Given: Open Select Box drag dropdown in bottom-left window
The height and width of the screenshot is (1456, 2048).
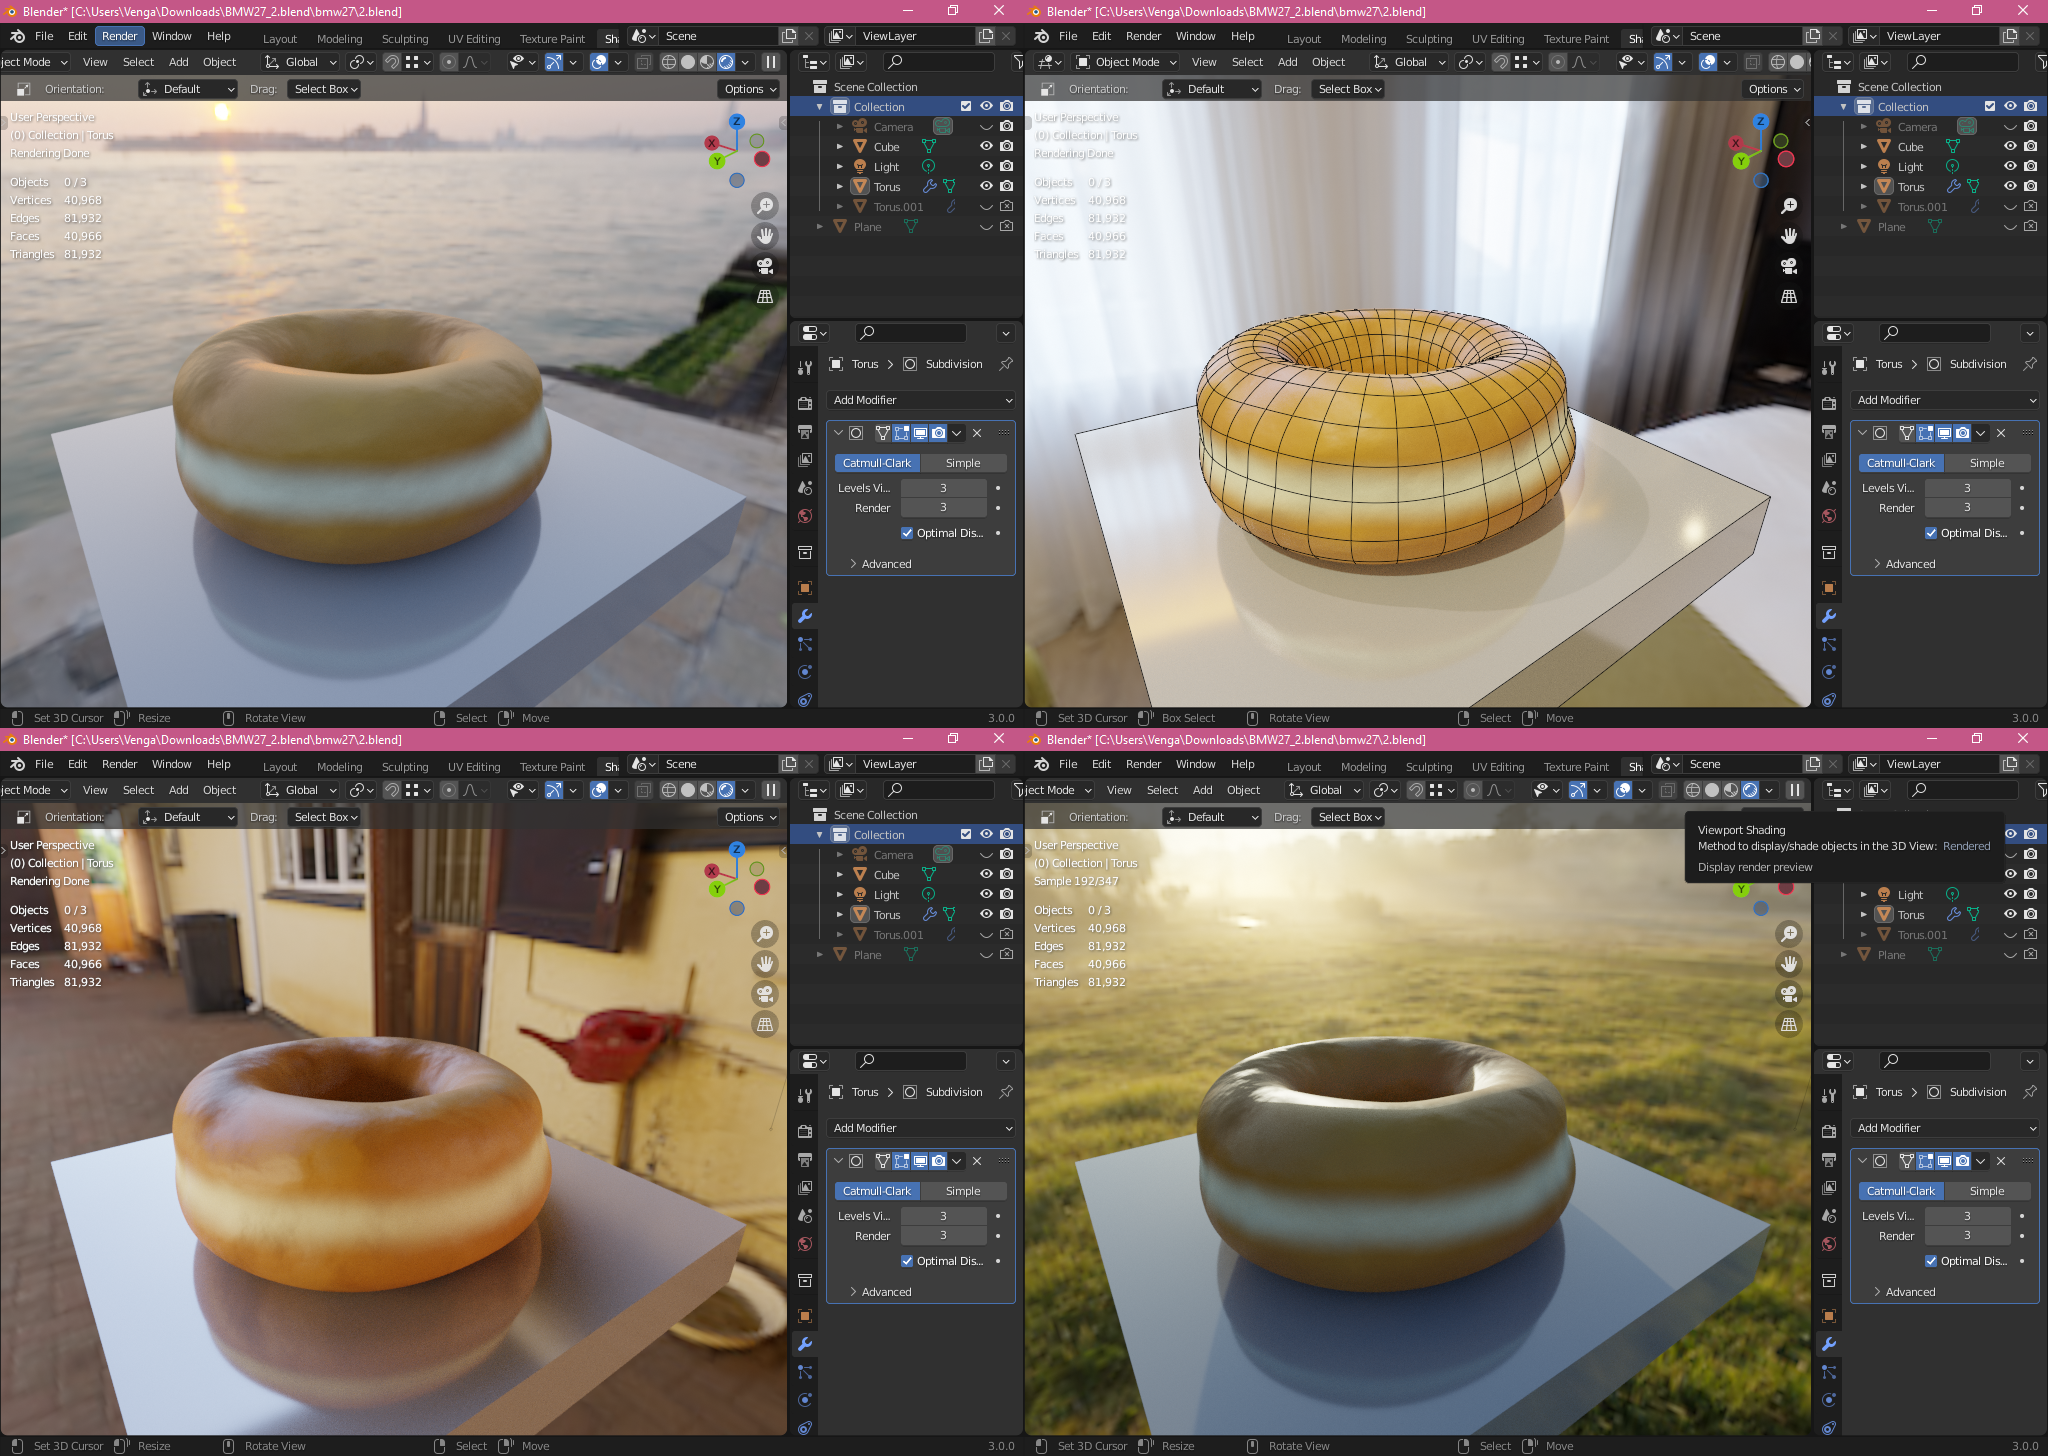Looking at the screenshot, I should coord(325,817).
